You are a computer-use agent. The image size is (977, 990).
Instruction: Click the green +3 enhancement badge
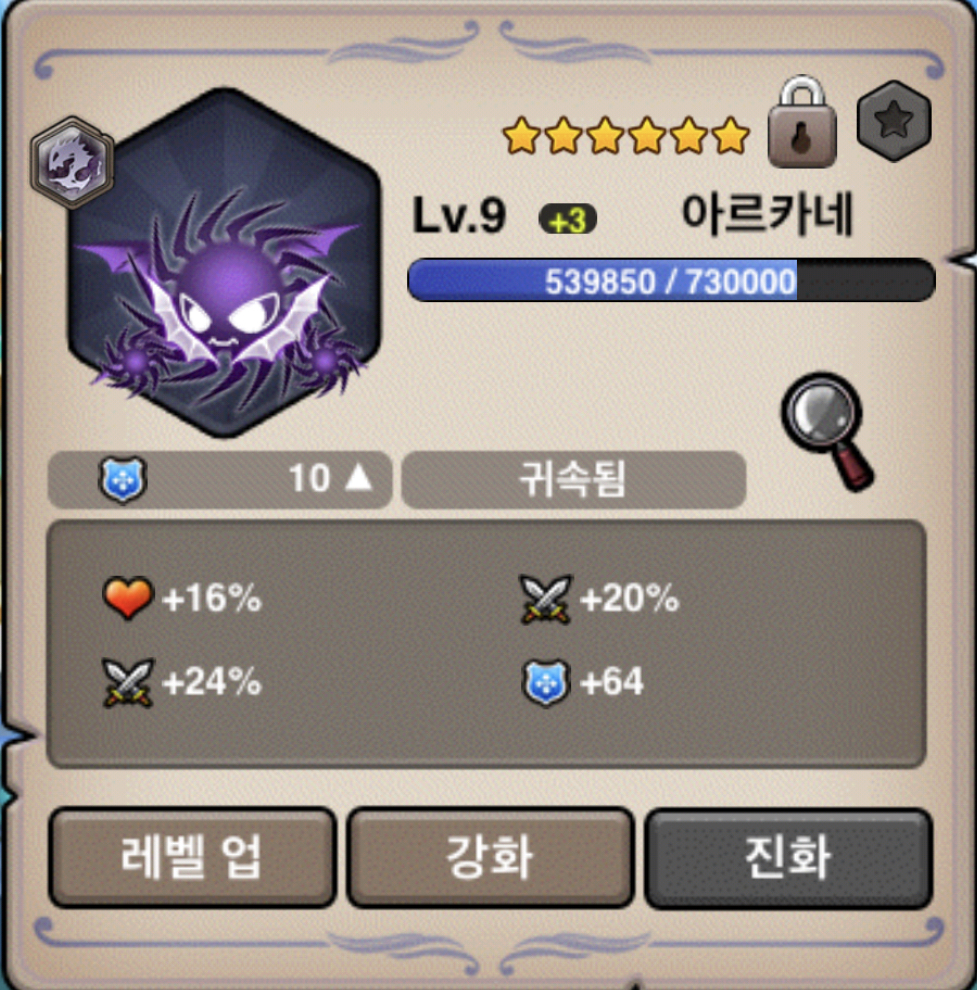(x=567, y=220)
